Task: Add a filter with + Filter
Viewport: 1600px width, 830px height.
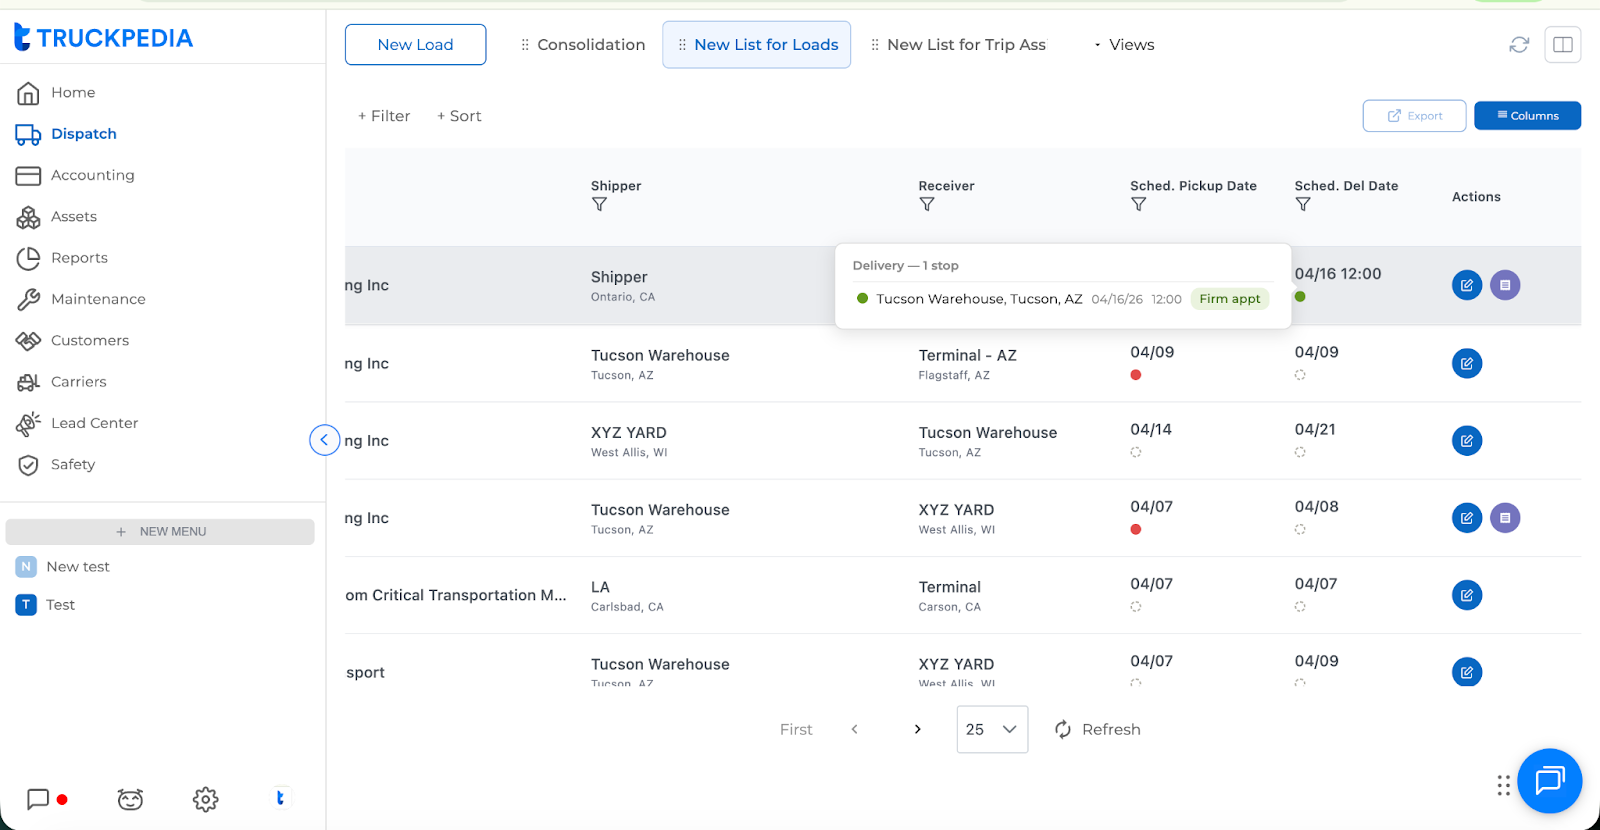Action: coord(384,116)
